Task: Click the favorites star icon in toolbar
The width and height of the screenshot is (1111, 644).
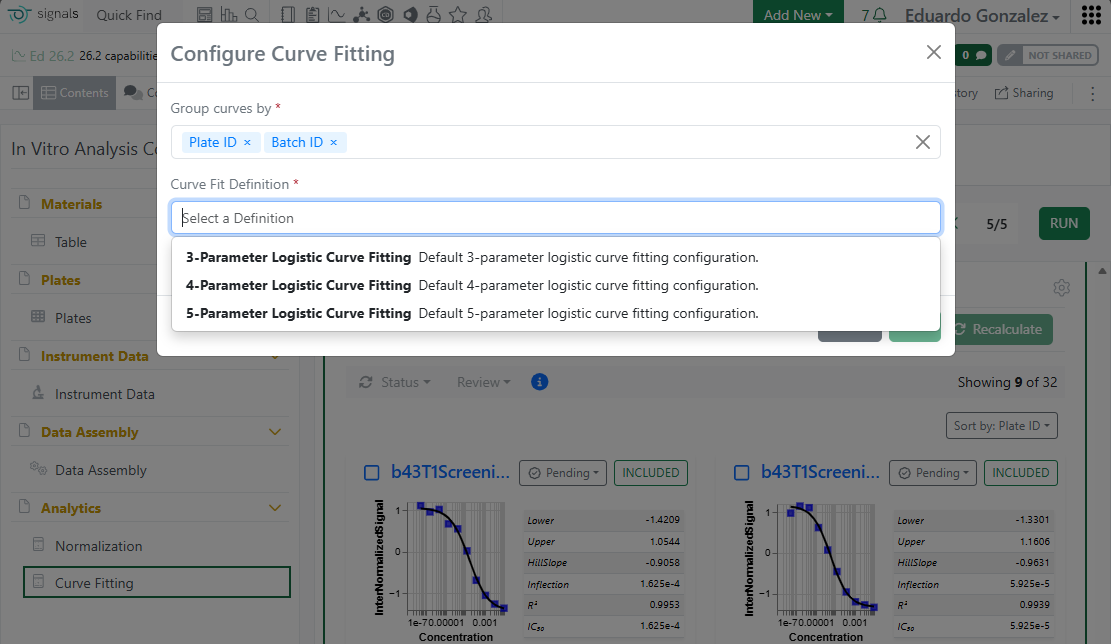Action: [x=458, y=15]
